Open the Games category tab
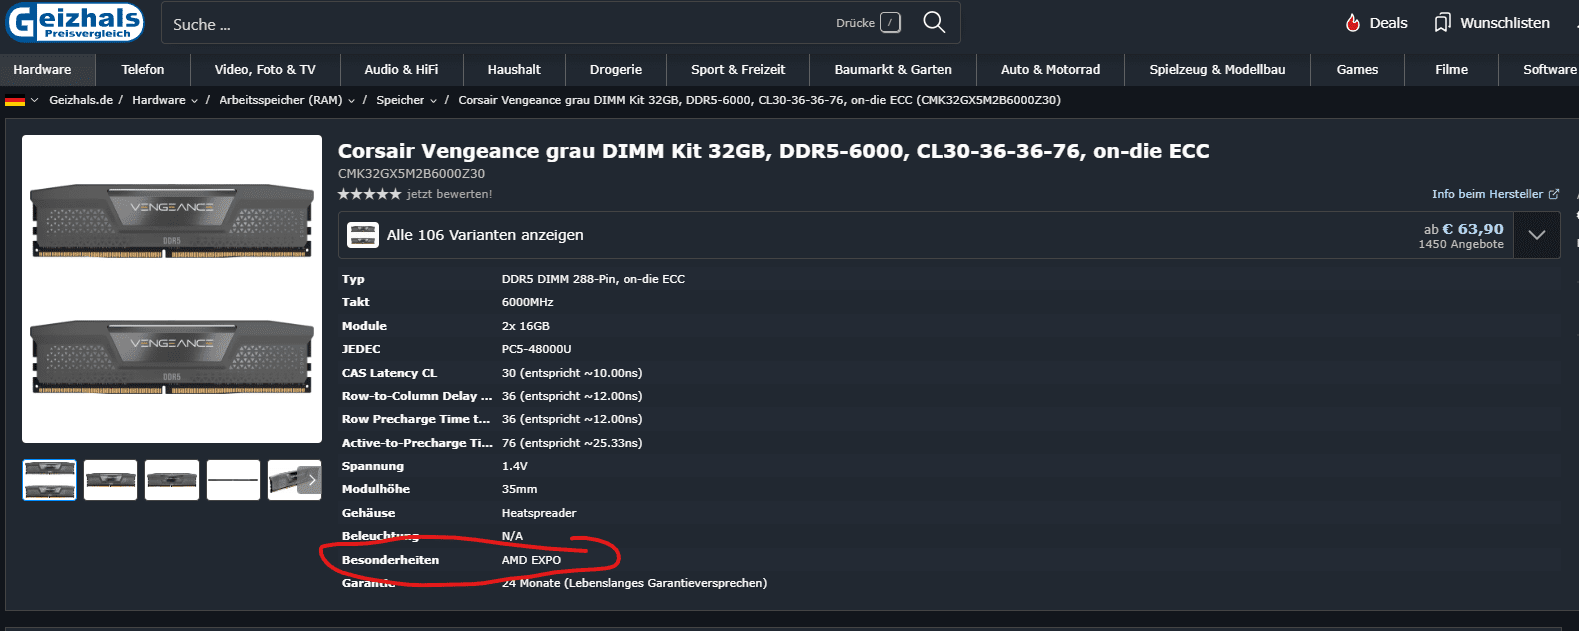The width and height of the screenshot is (1579, 631). (1357, 70)
